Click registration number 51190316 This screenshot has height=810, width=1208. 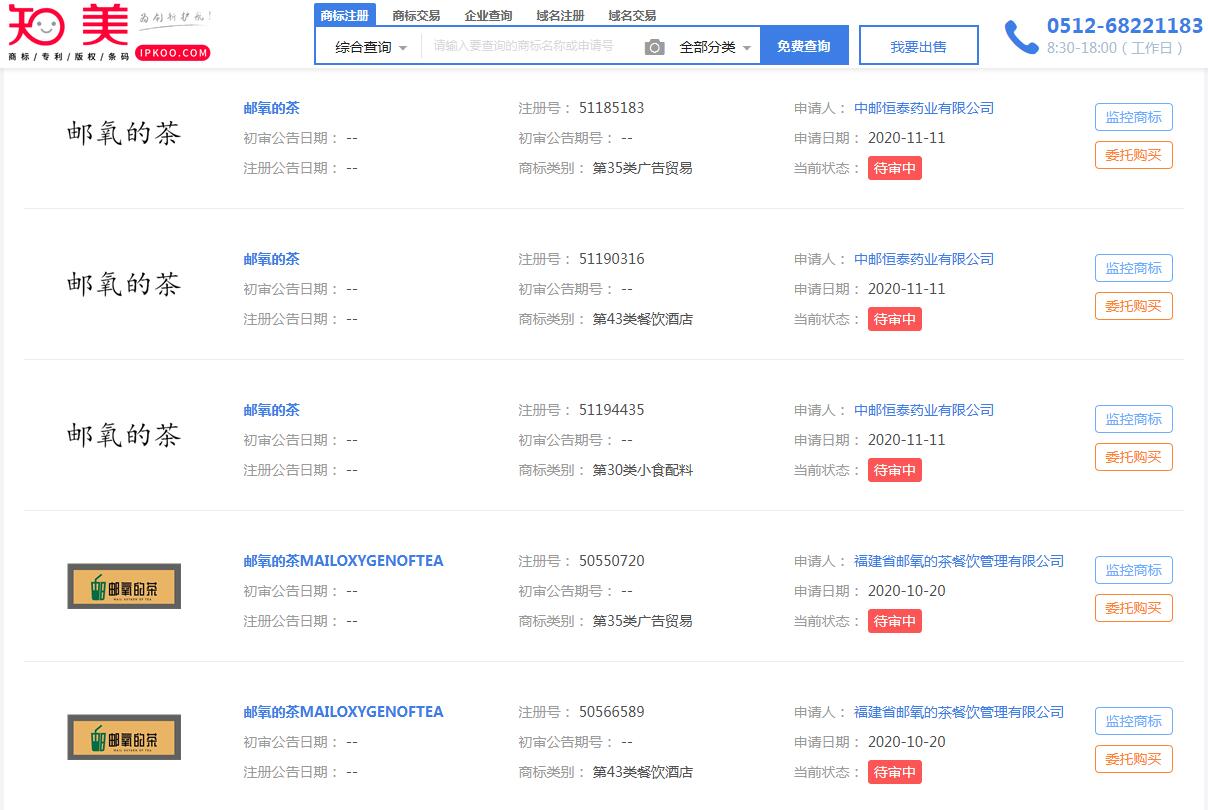click(x=612, y=259)
